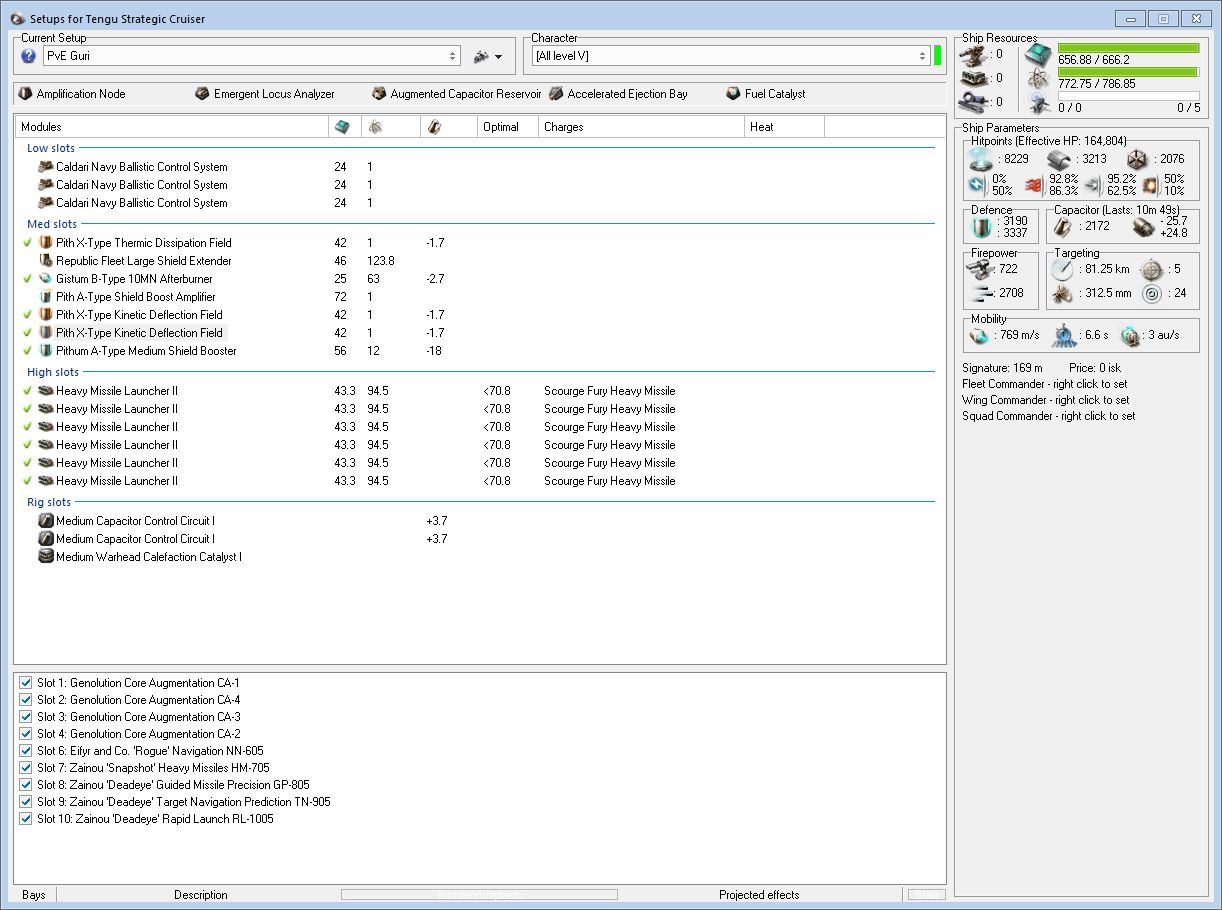Toggle Pithum A-Type Medium Shield Booster active
This screenshot has height=910, width=1222.
tap(28, 351)
